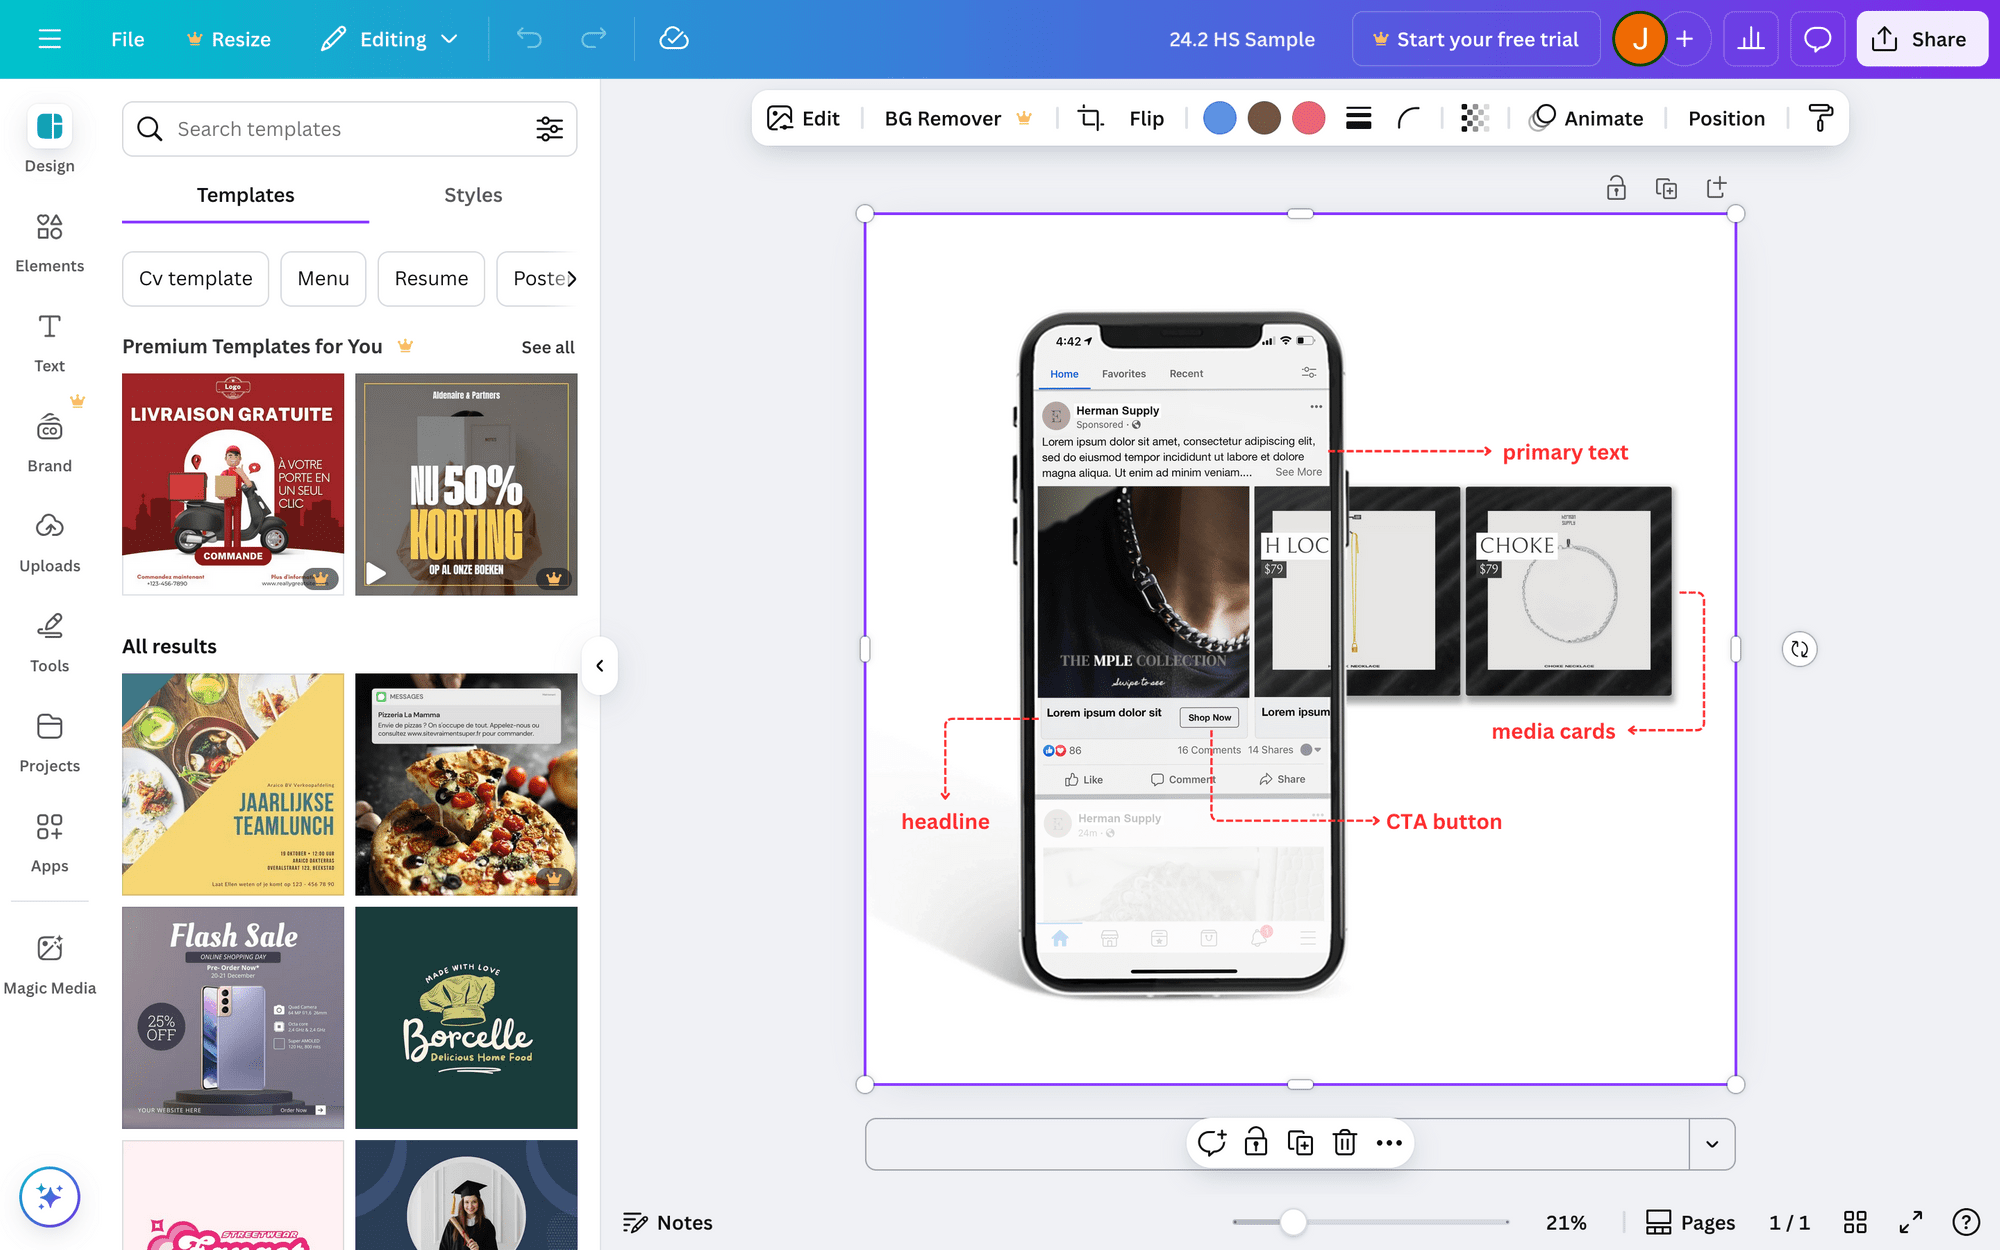Click the search filter options icon

pyautogui.click(x=549, y=129)
